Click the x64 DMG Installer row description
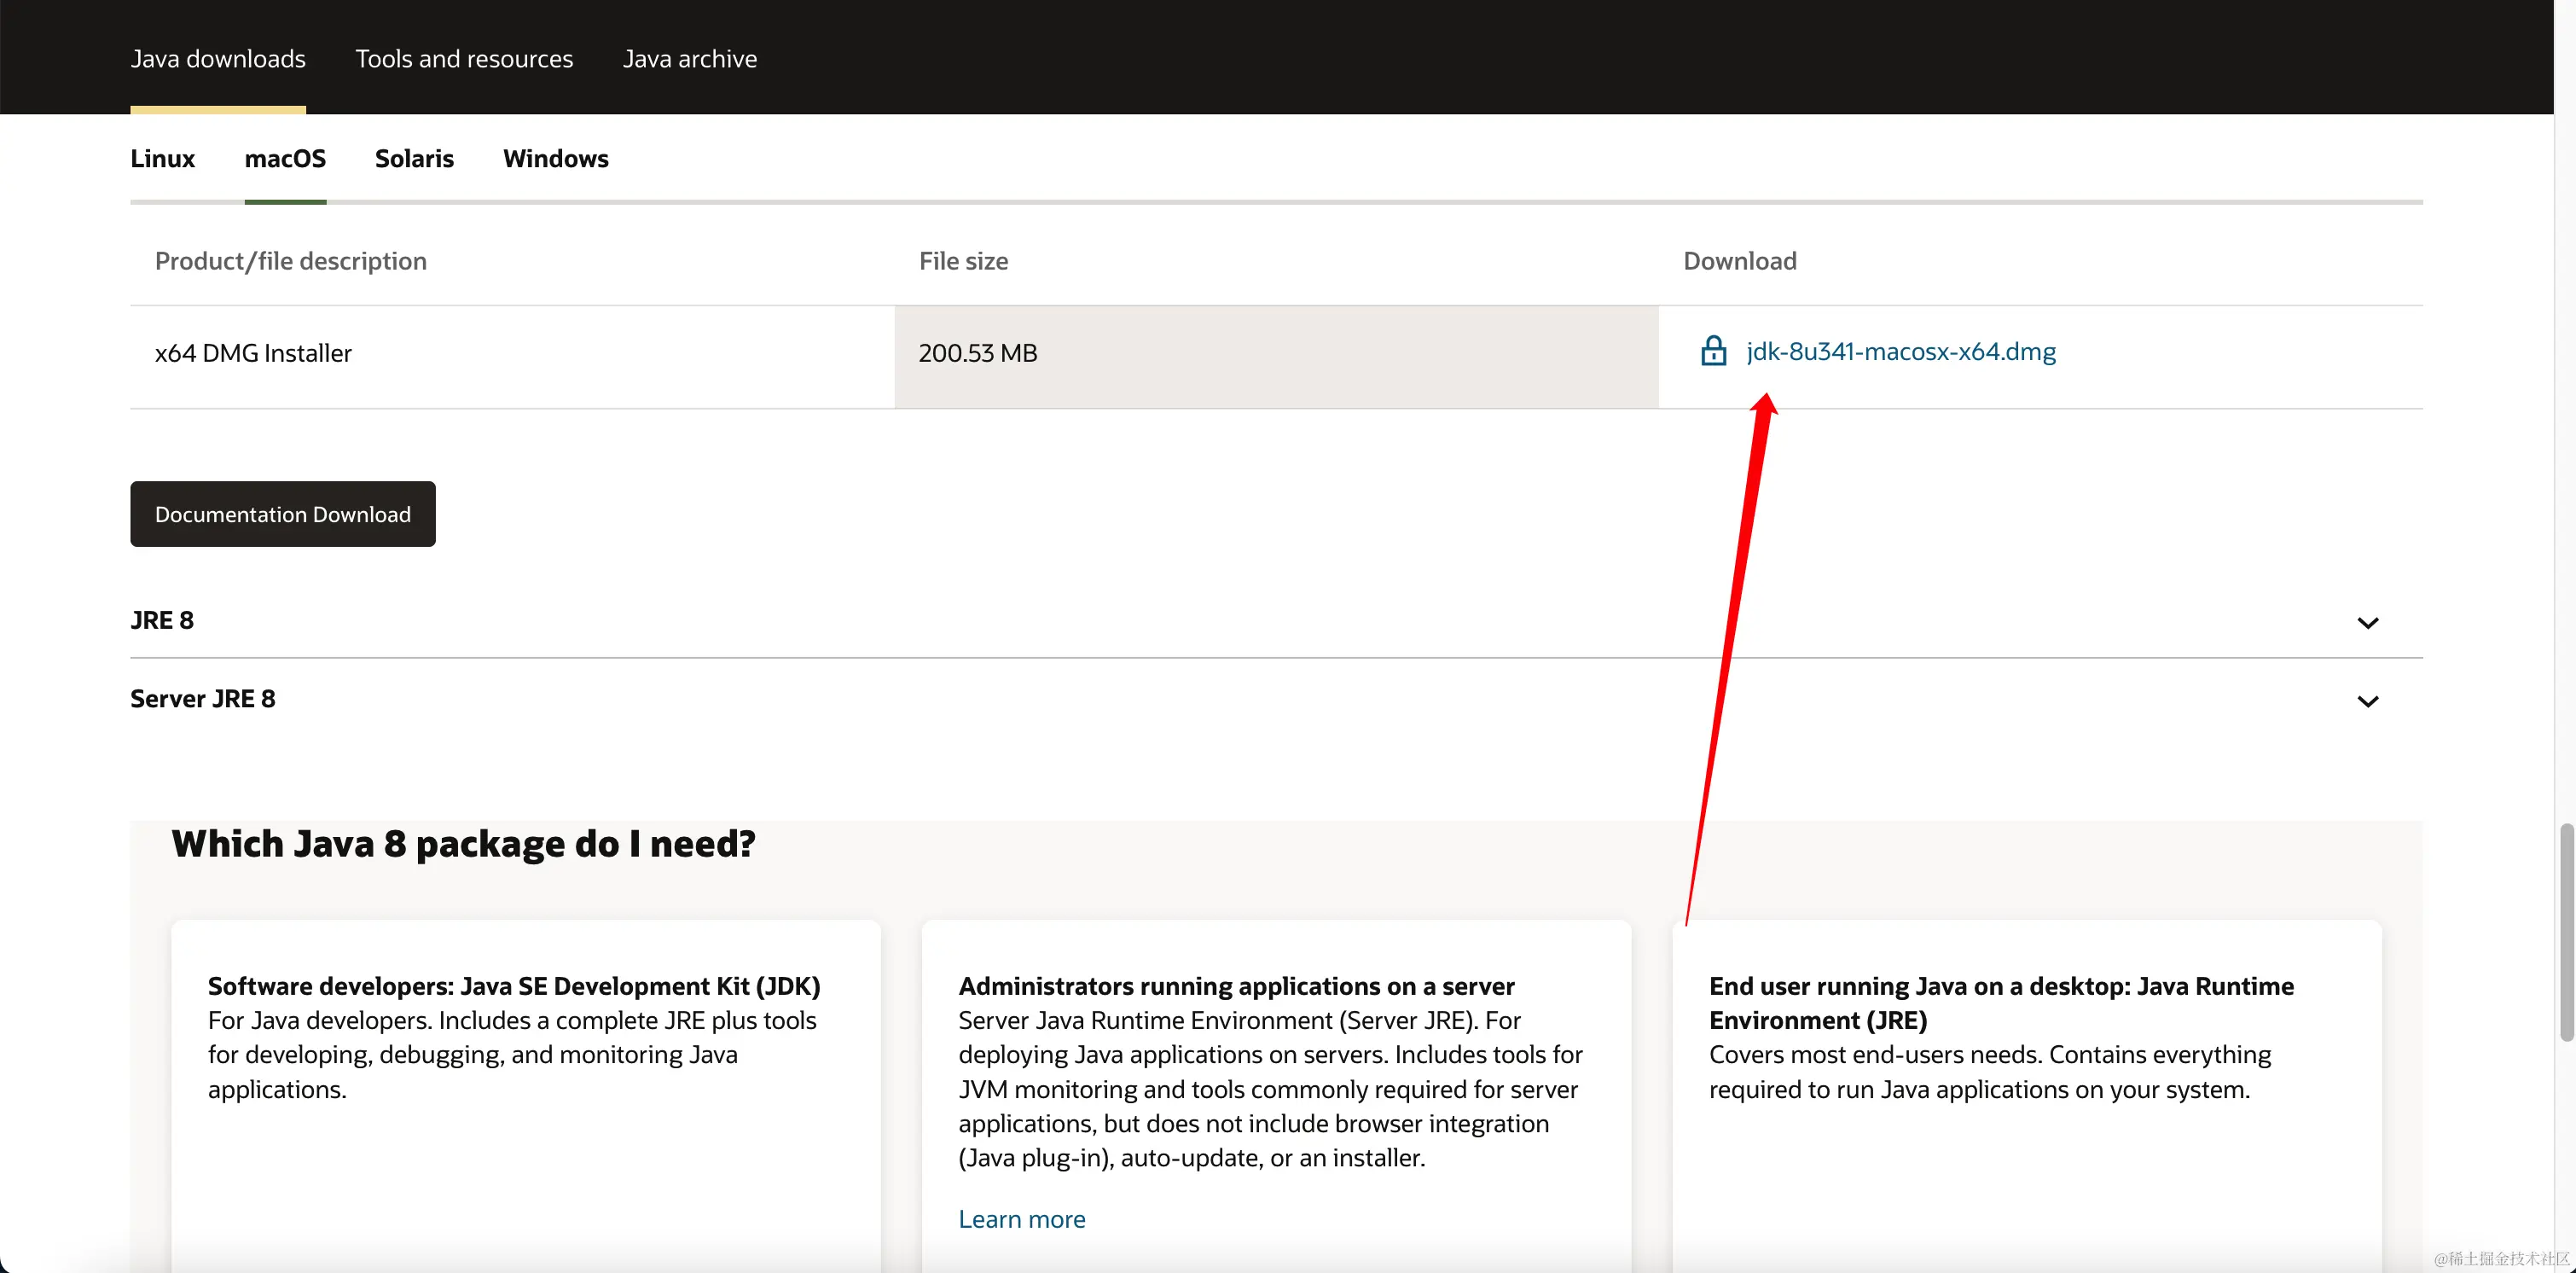 (x=253, y=354)
